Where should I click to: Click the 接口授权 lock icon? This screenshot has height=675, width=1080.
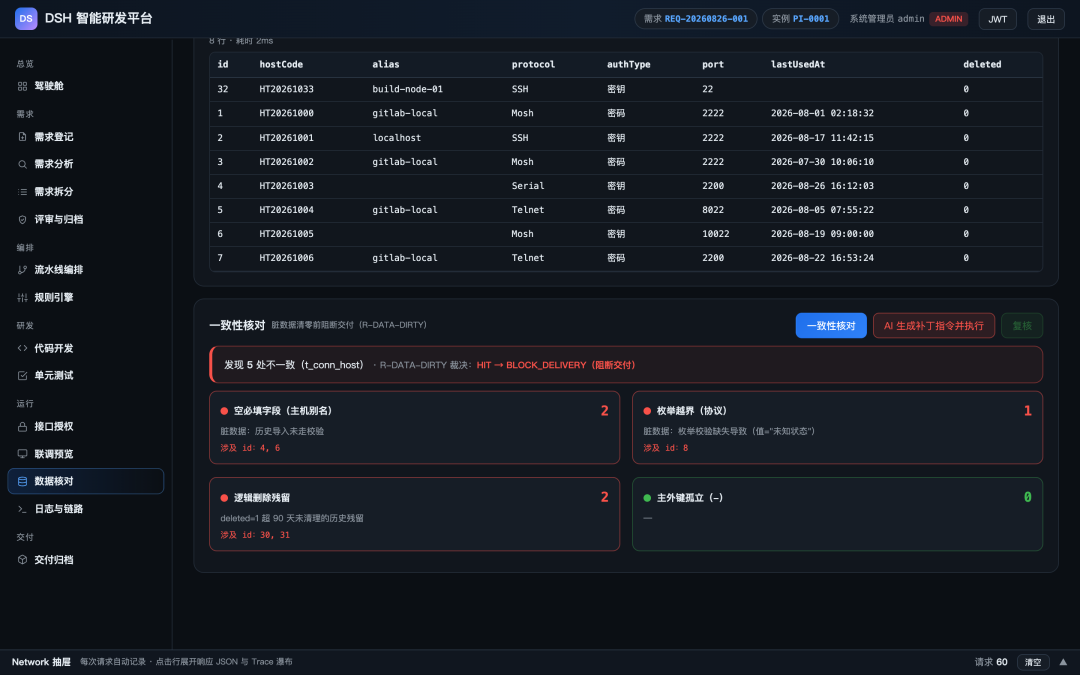22,426
